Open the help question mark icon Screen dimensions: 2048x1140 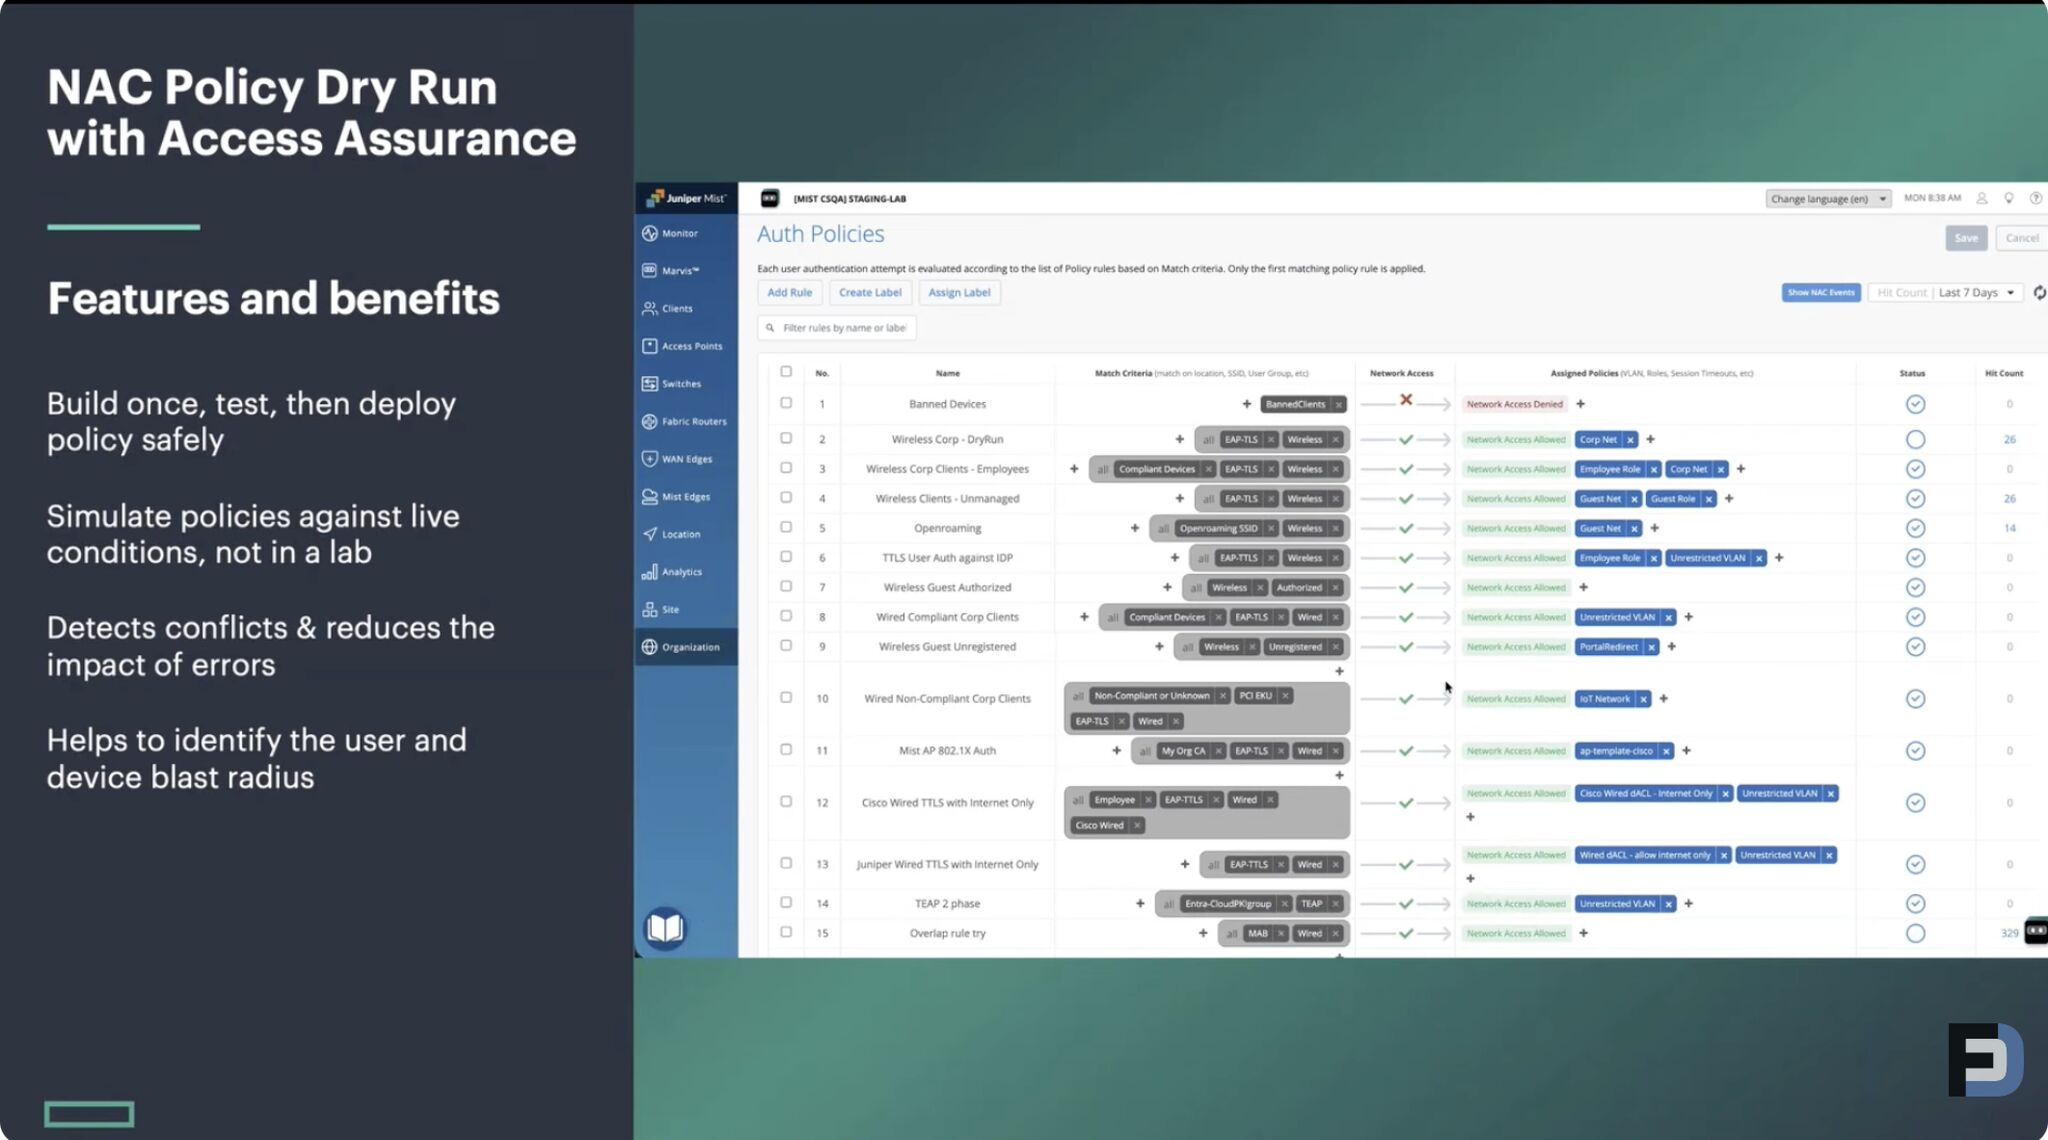point(2035,198)
